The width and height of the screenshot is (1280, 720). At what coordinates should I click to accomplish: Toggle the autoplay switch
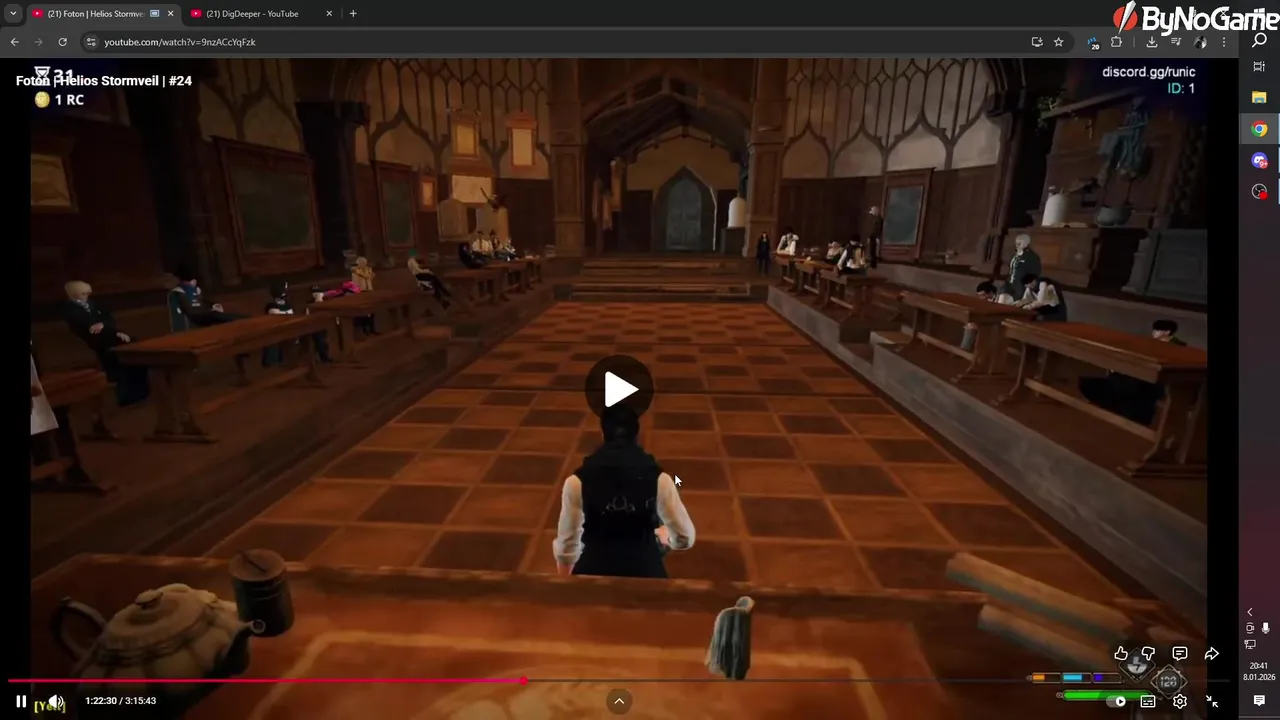point(1114,701)
